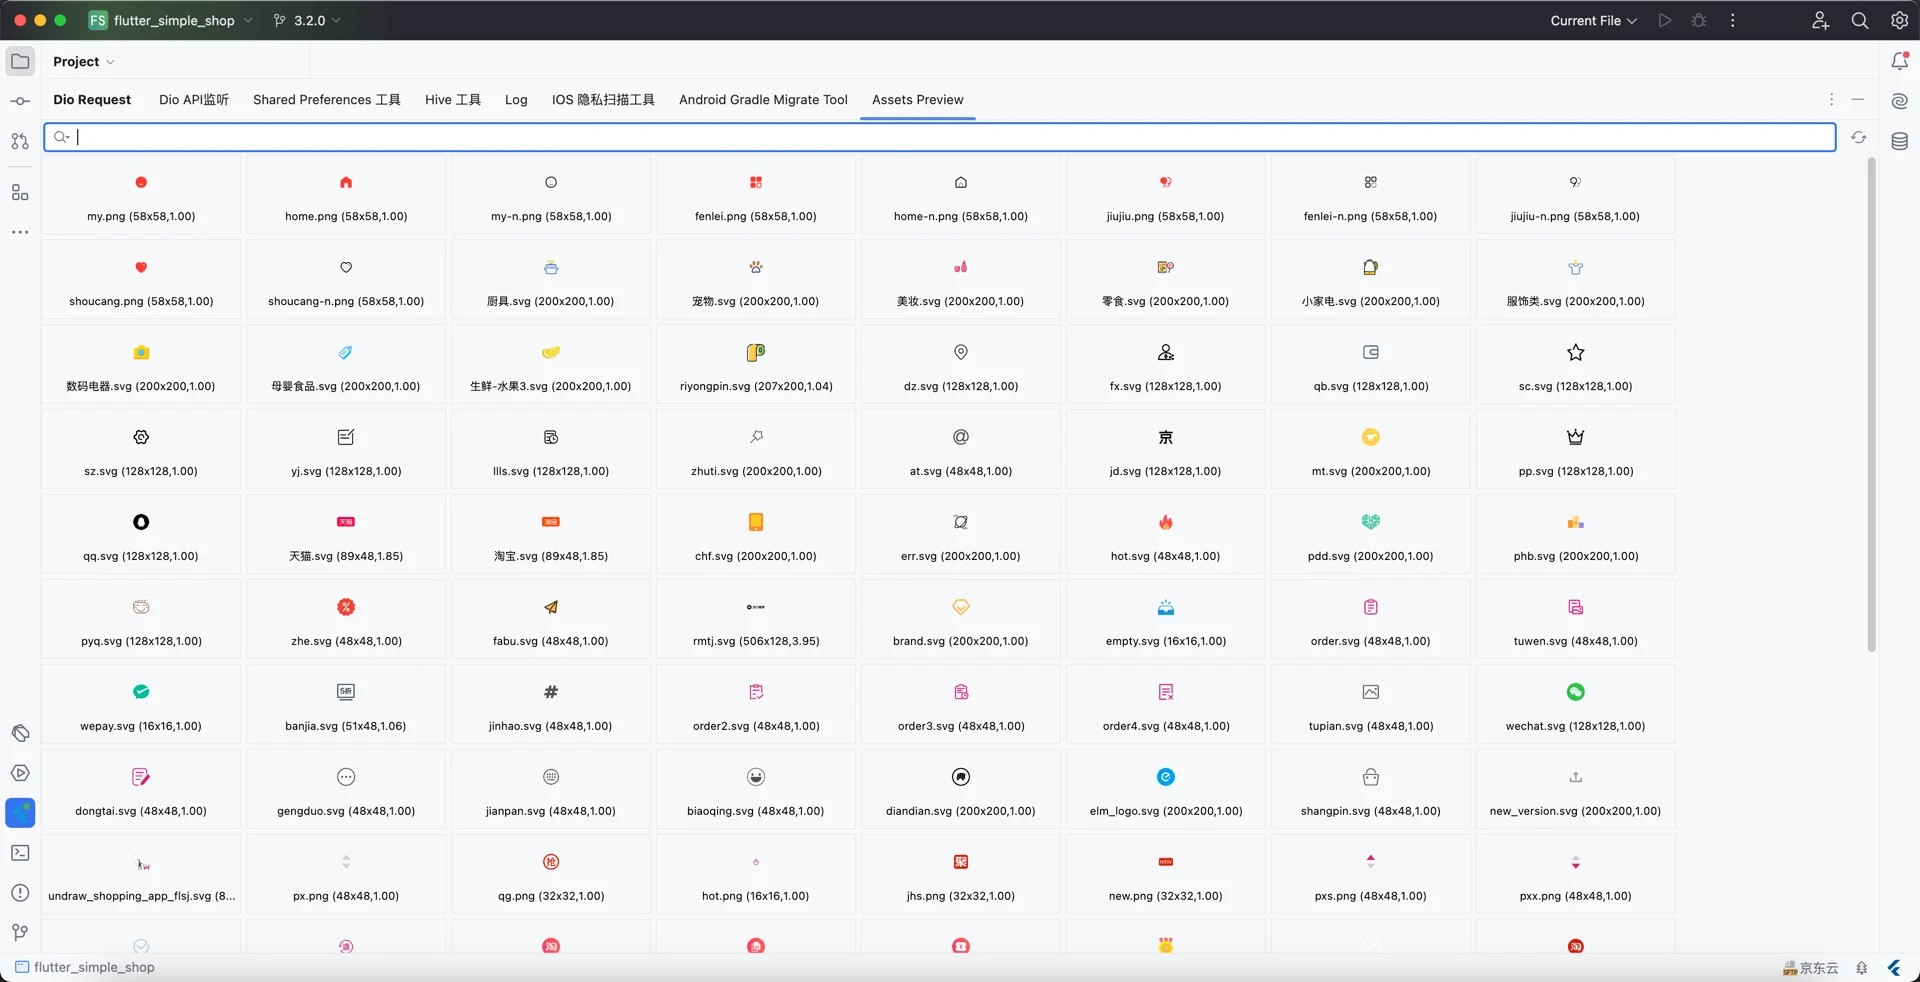Select the wechat.svg asset thumbnail

click(x=1575, y=693)
